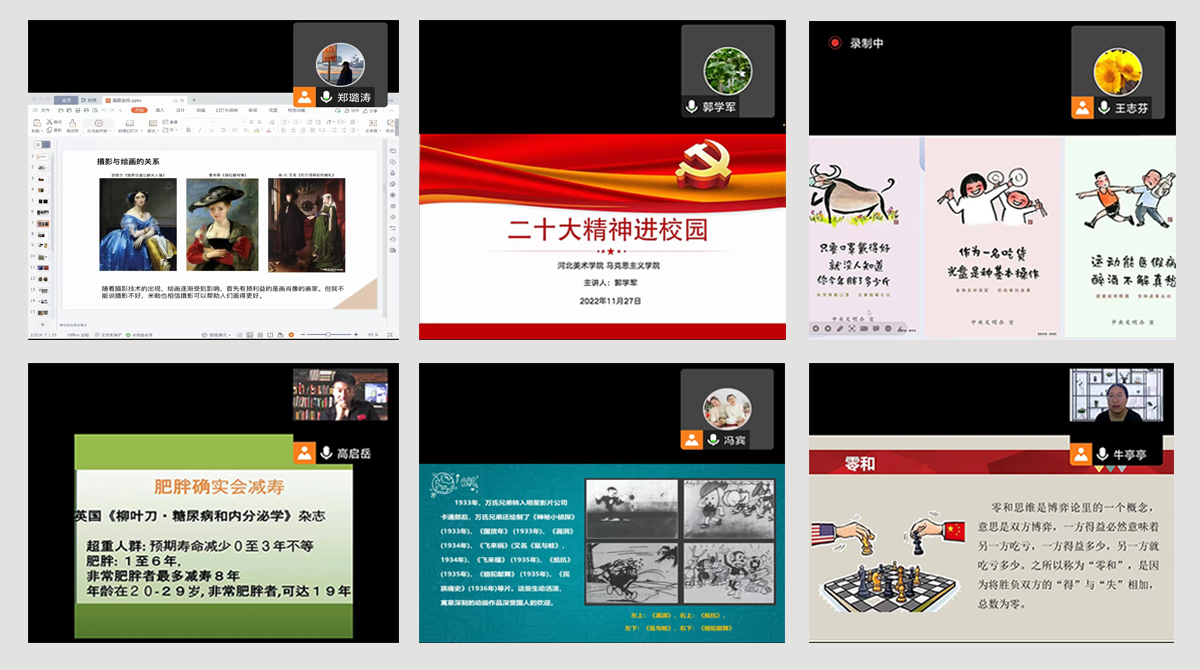
Task: Switch to the 设计 ribbon tab
Action: coord(180,110)
